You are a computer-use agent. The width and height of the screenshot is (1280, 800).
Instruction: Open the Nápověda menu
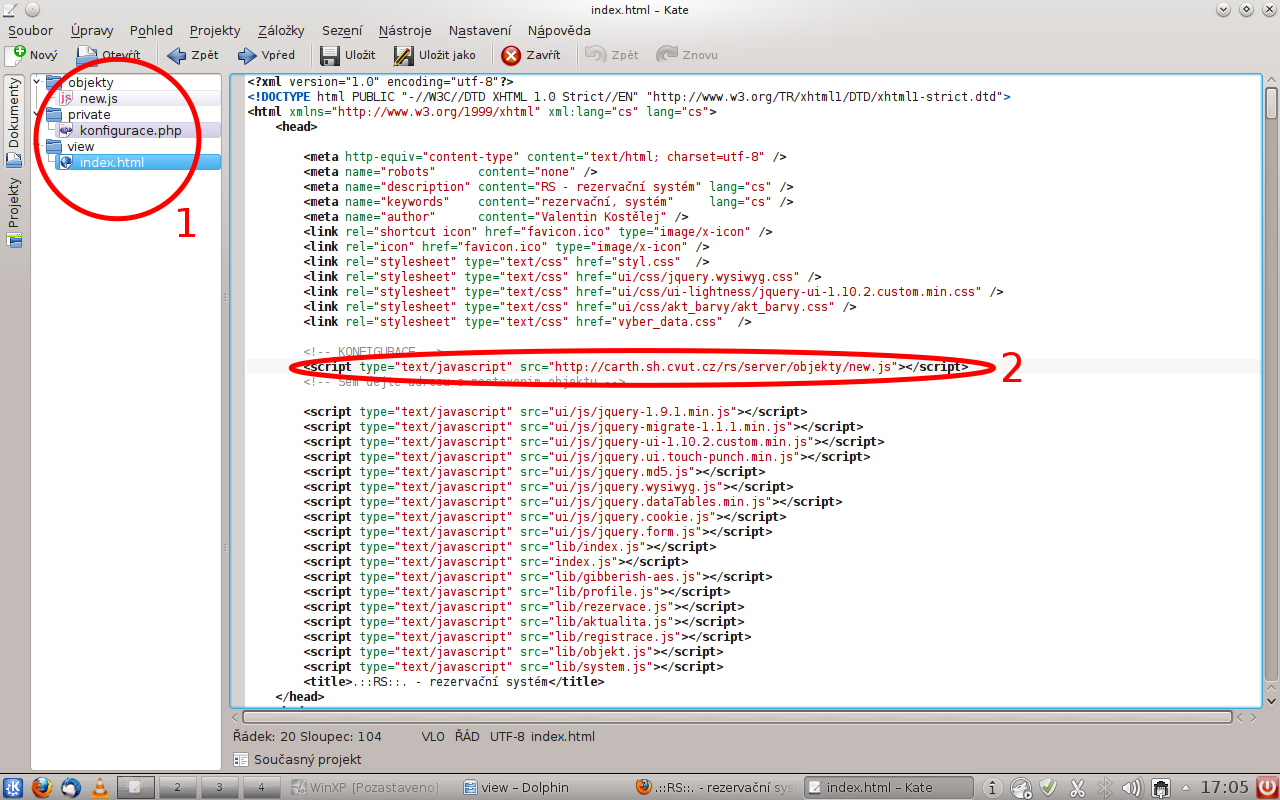point(559,31)
